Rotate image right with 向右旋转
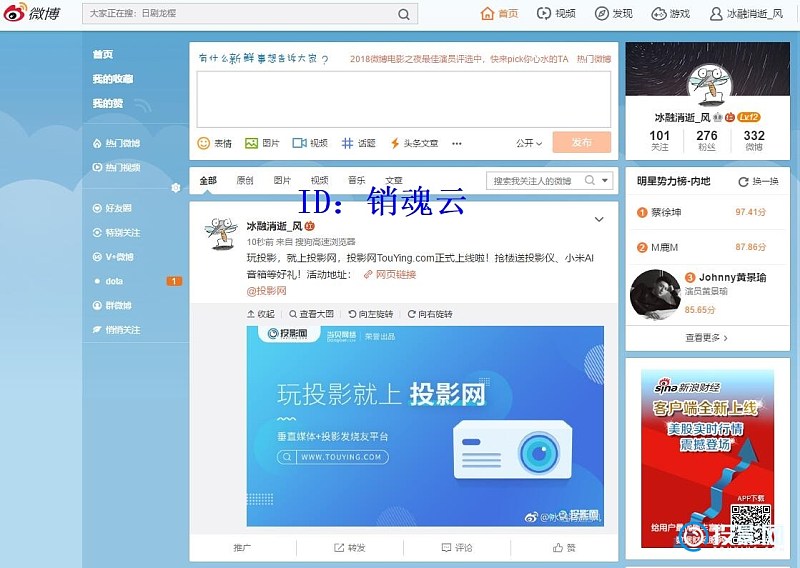 (x=430, y=314)
